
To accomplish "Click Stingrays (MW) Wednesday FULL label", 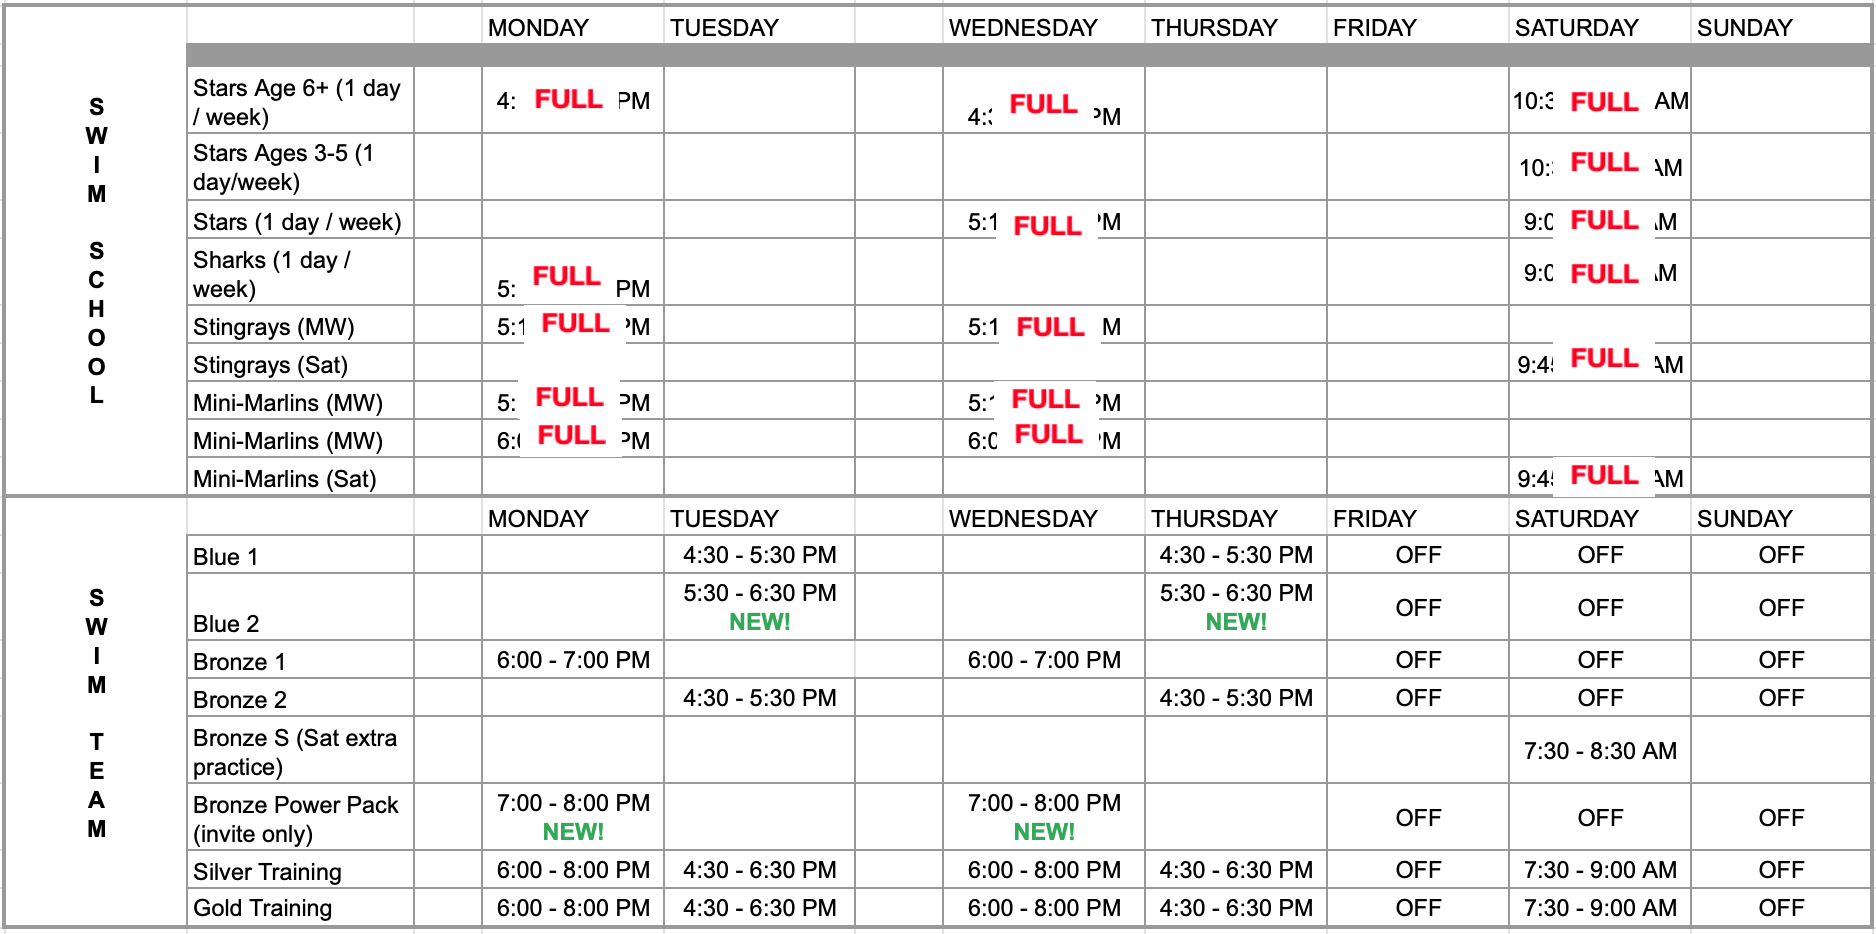I will 1050,327.
